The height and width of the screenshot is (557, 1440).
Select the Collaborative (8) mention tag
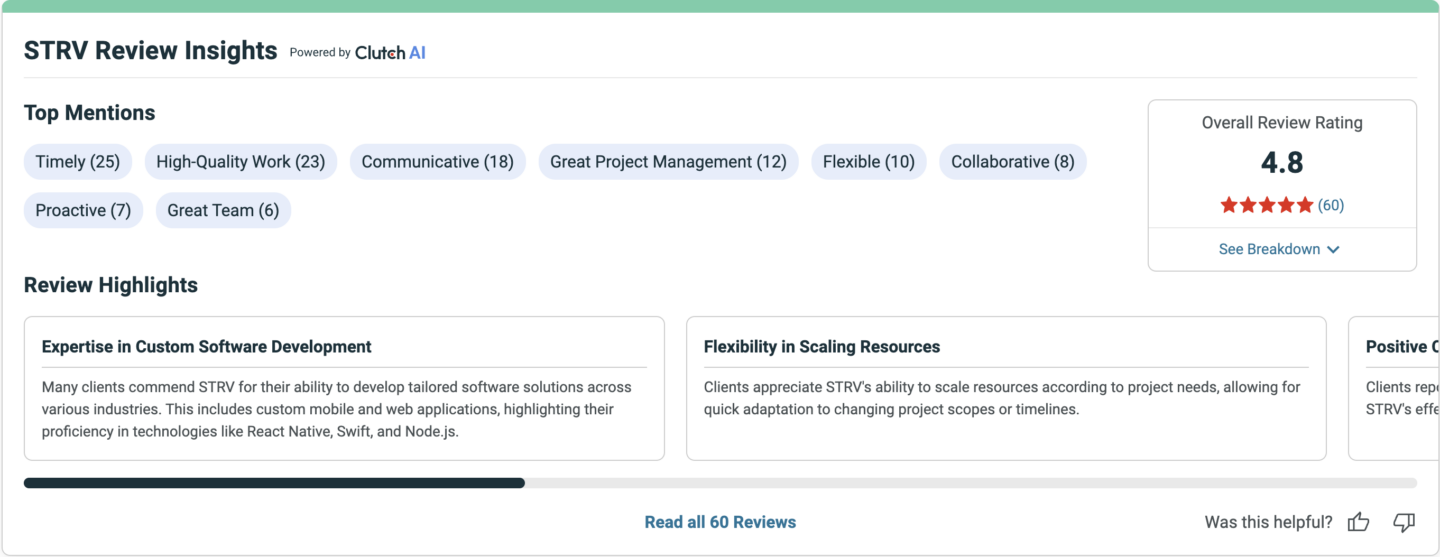(x=1013, y=162)
